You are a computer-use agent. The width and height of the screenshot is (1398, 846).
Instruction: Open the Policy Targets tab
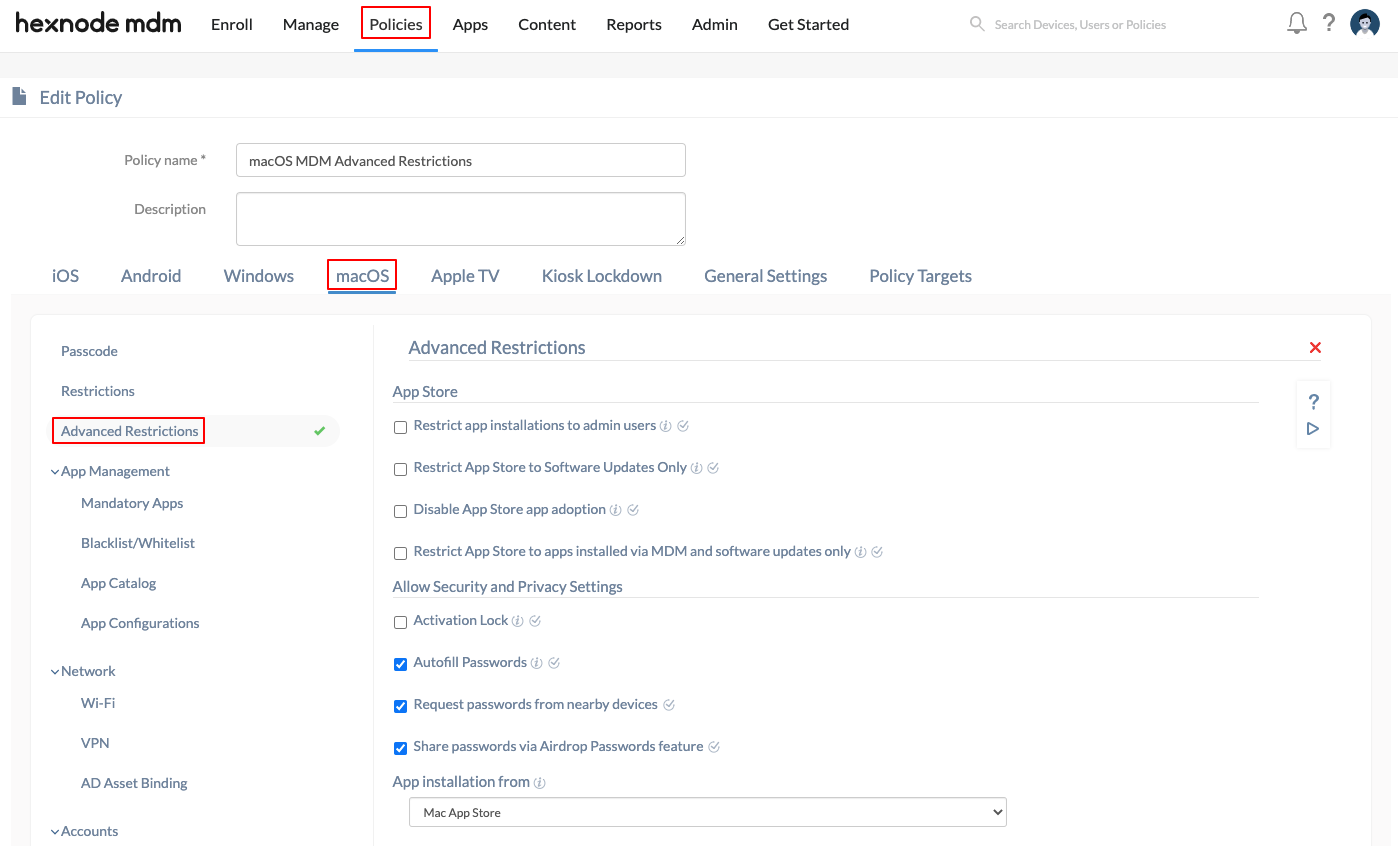[x=921, y=276]
